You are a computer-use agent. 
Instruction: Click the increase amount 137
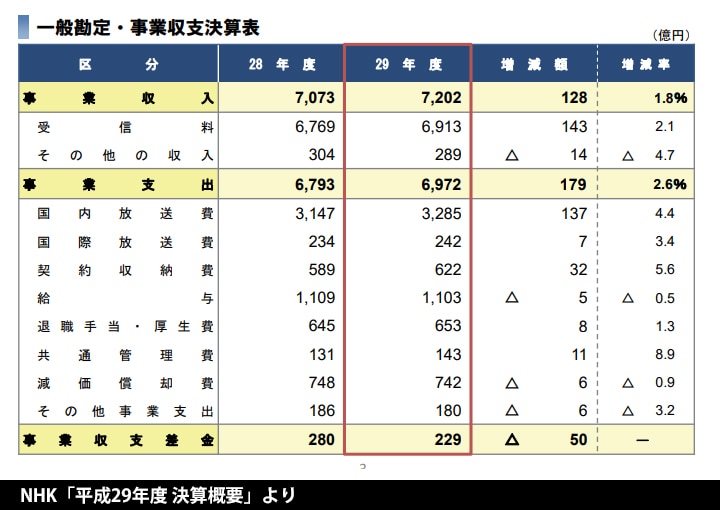point(574,213)
